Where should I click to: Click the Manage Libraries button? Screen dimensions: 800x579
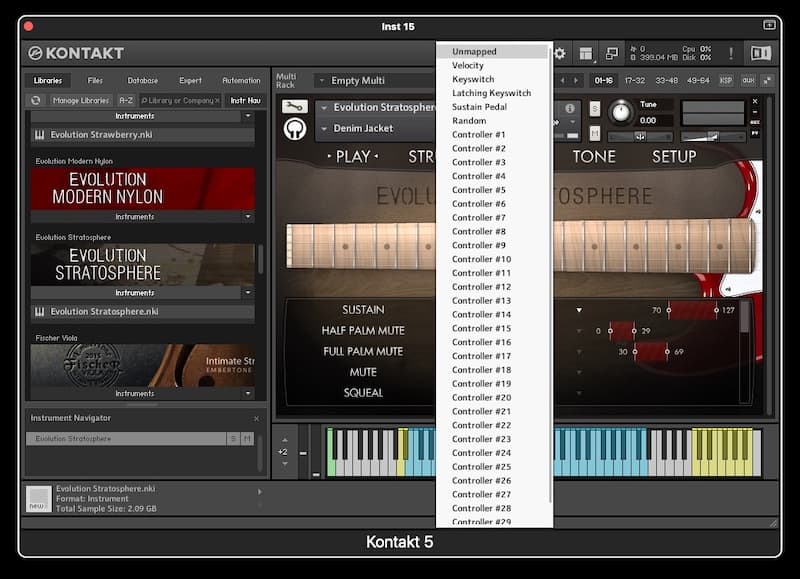point(81,100)
